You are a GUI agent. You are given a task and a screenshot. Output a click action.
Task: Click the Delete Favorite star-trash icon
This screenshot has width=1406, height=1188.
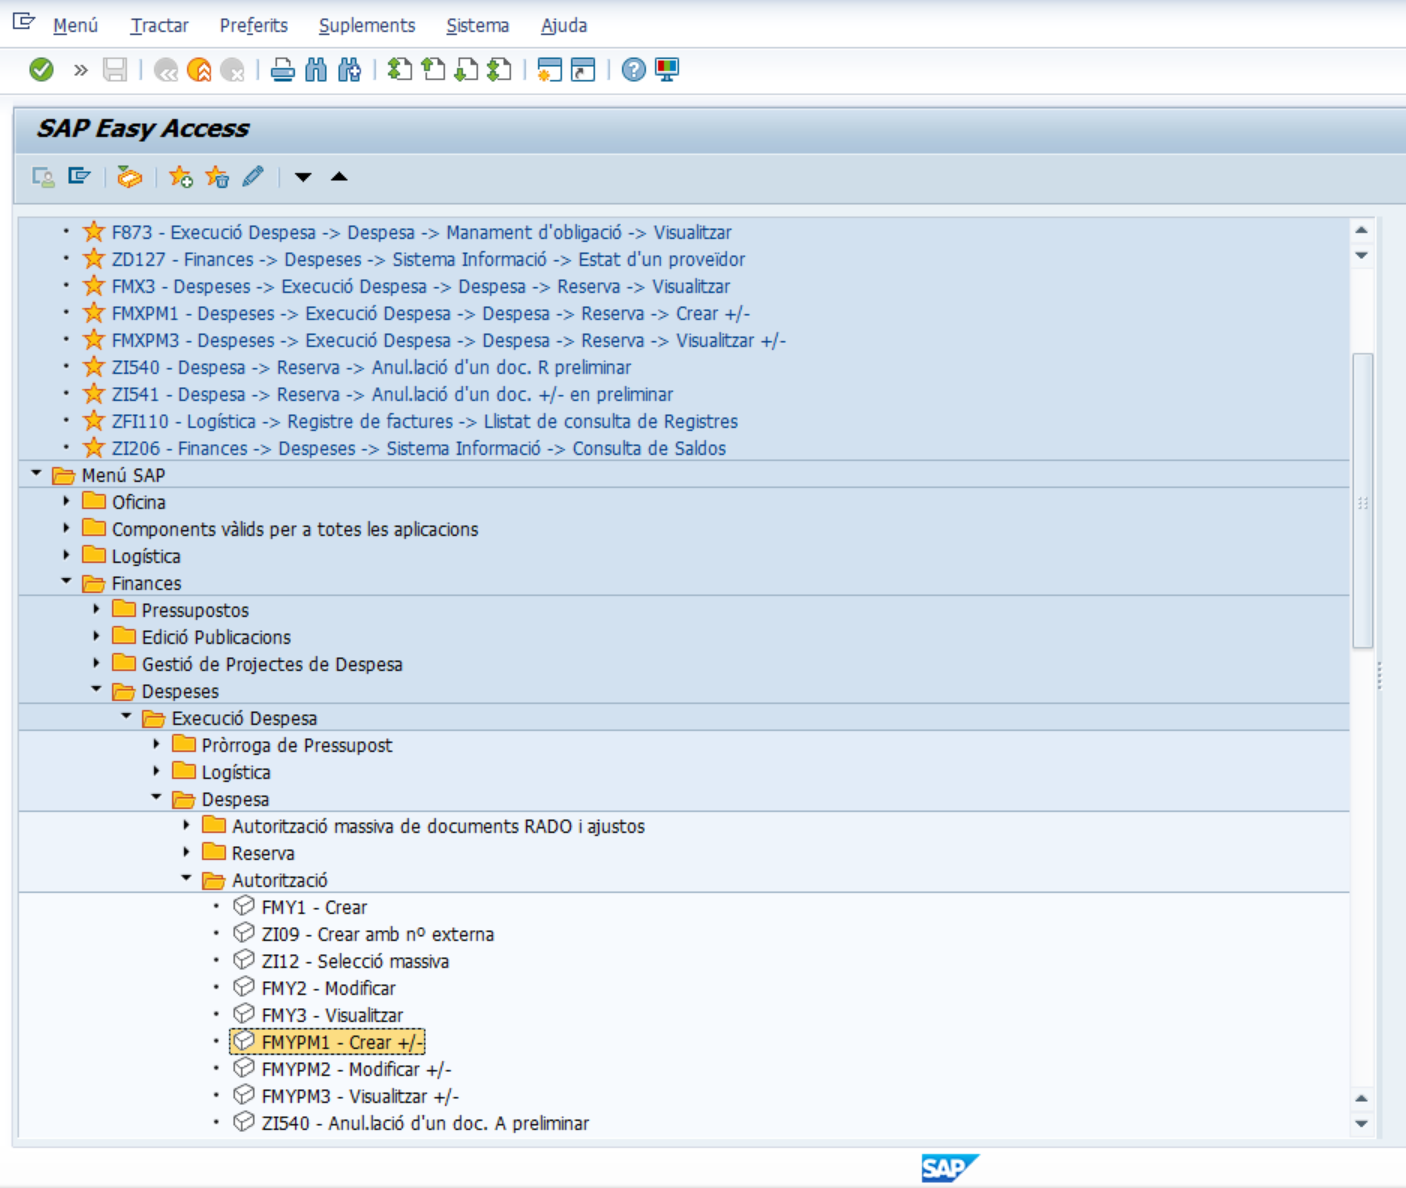click(x=217, y=177)
